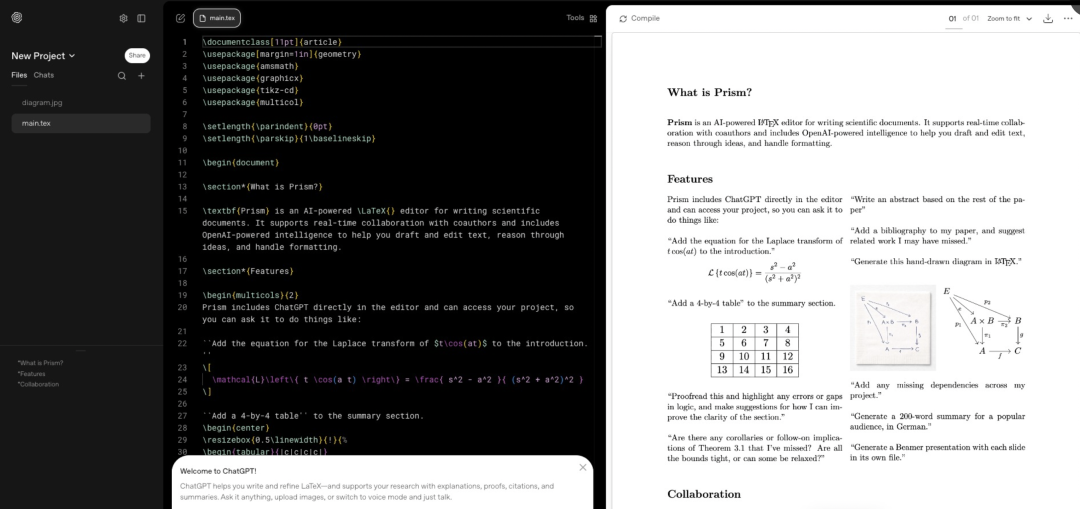Click the OpenAI logo icon
Screen dimensions: 1080x509
17,18
